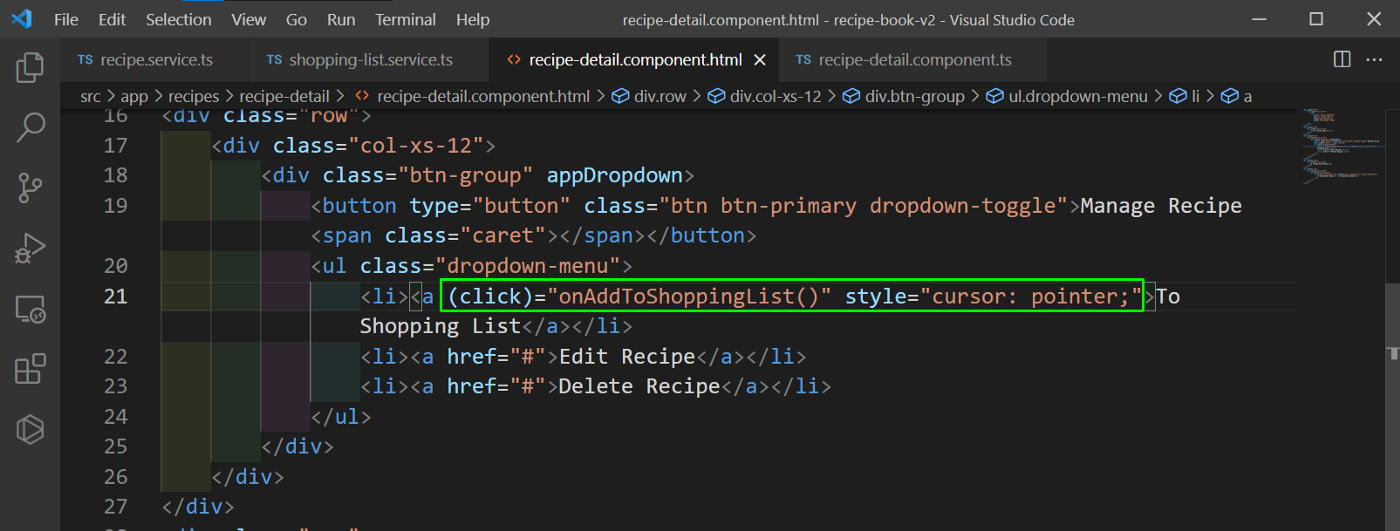
Task: Click 'Delete Recipe' text in code
Action: 640,386
